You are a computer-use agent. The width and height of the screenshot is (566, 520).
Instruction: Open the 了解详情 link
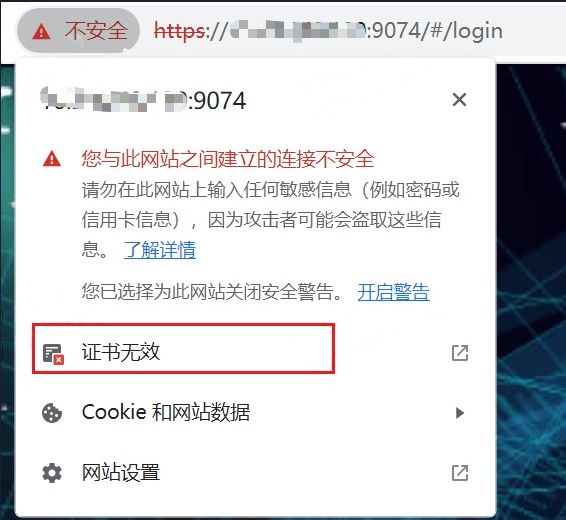(160, 250)
